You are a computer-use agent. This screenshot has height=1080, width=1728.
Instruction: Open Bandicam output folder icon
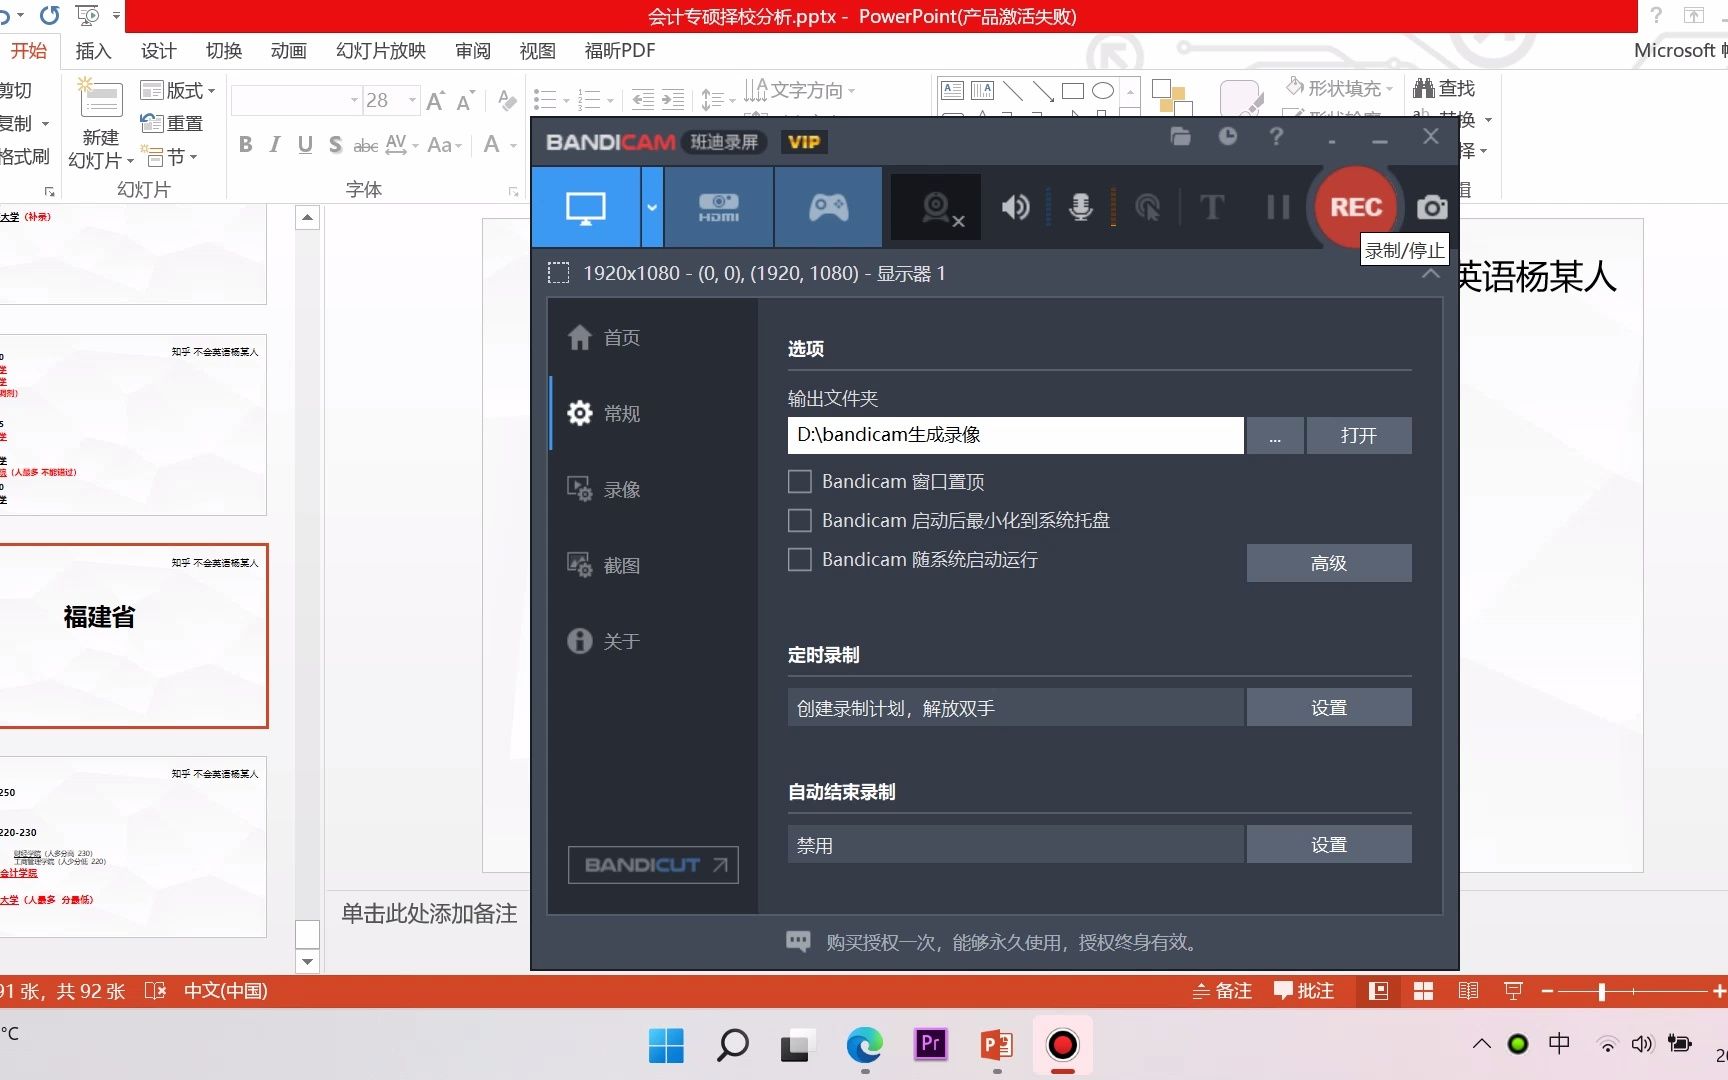tap(1181, 137)
